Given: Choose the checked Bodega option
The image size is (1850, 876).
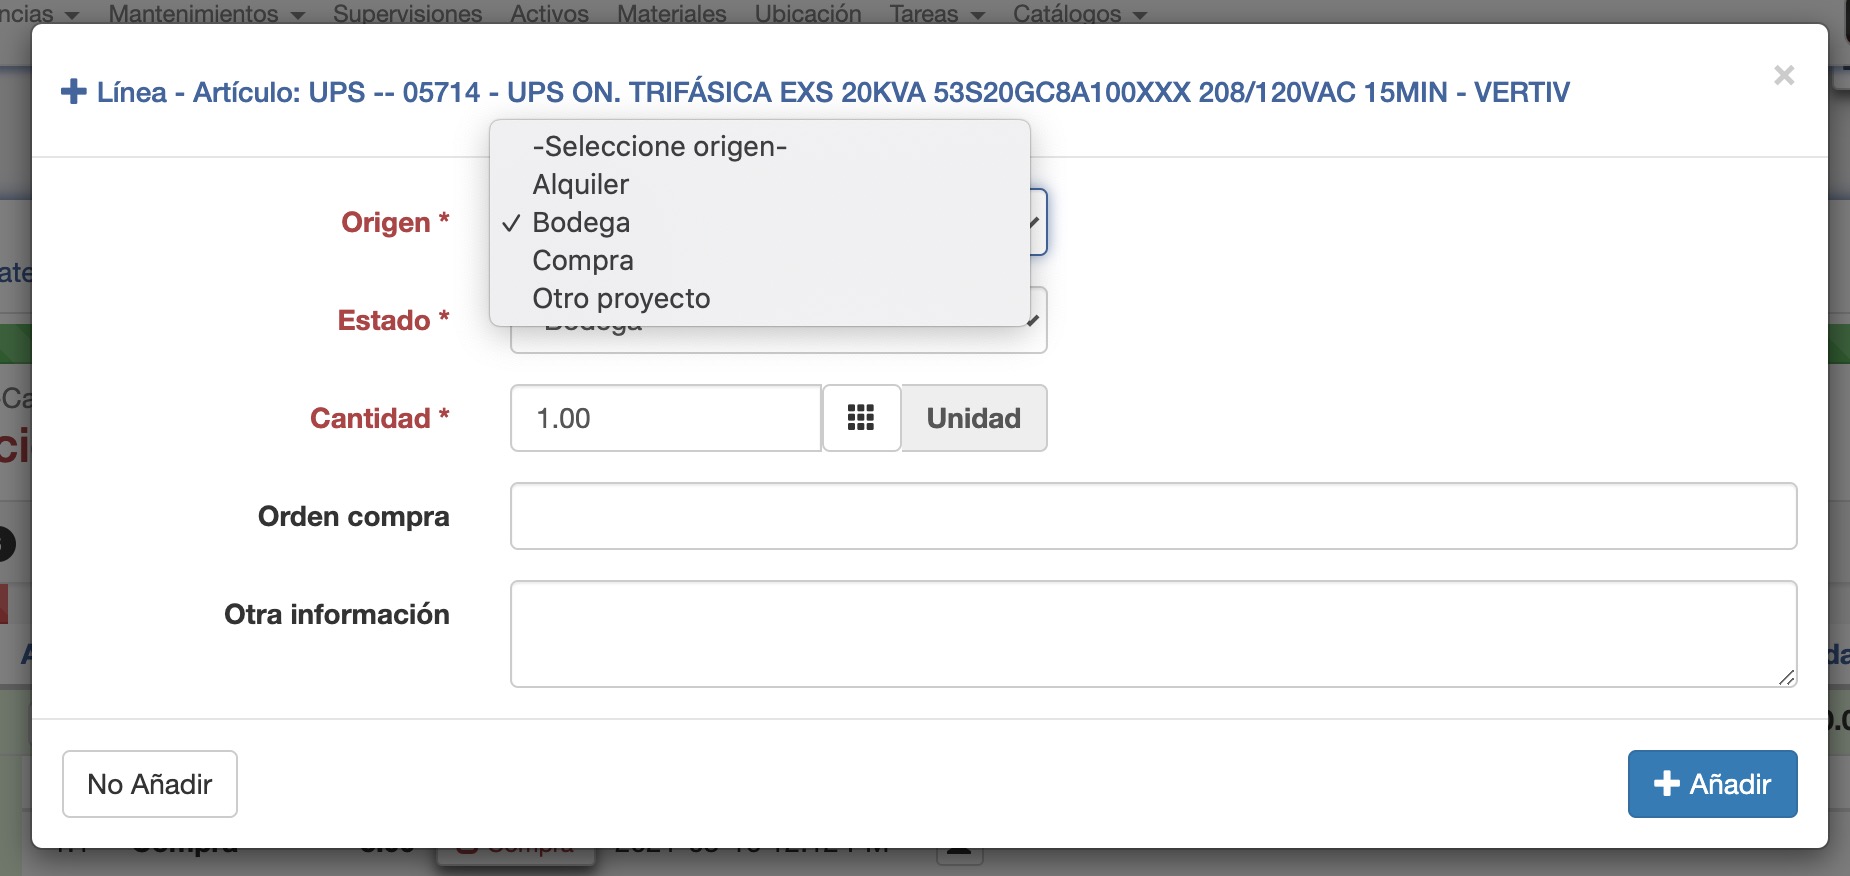Looking at the screenshot, I should 581,223.
